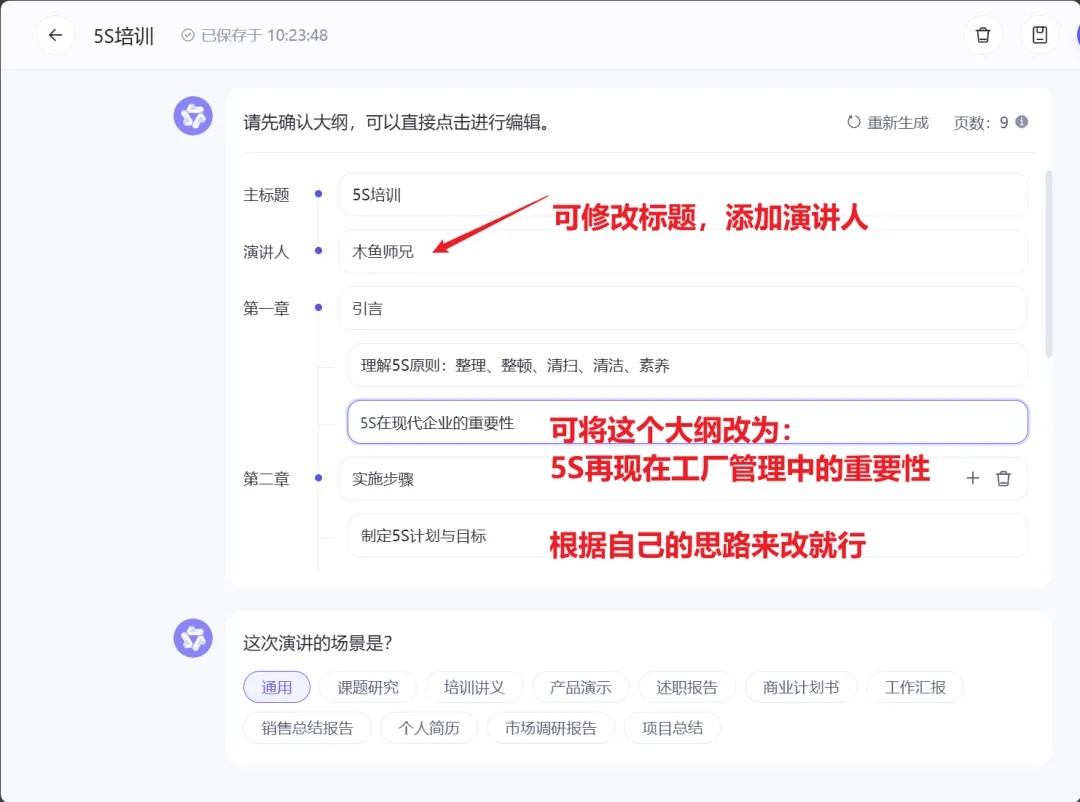Delete the 实施步骤 chapter with trash icon

click(1003, 479)
